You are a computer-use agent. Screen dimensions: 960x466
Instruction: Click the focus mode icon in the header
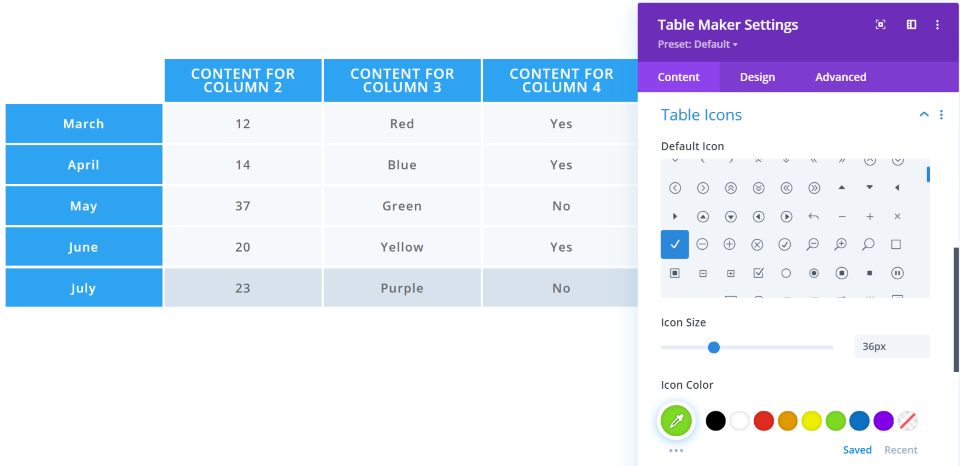[881, 25]
